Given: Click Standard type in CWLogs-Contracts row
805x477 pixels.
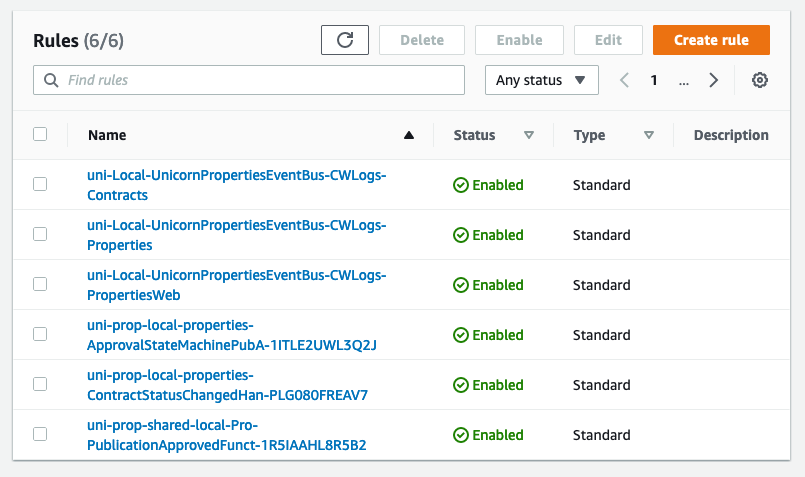Looking at the screenshot, I should pos(601,185).
